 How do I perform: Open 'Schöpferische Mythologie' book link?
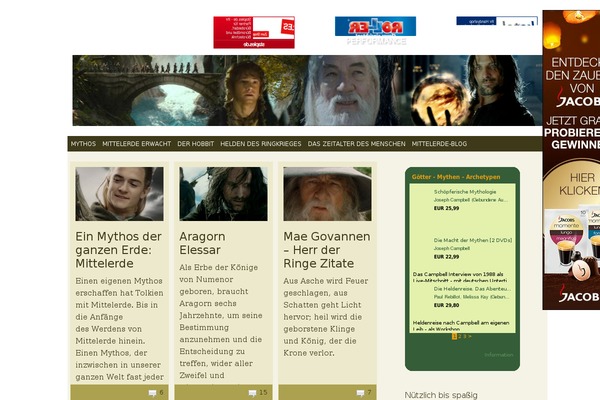coord(465,192)
